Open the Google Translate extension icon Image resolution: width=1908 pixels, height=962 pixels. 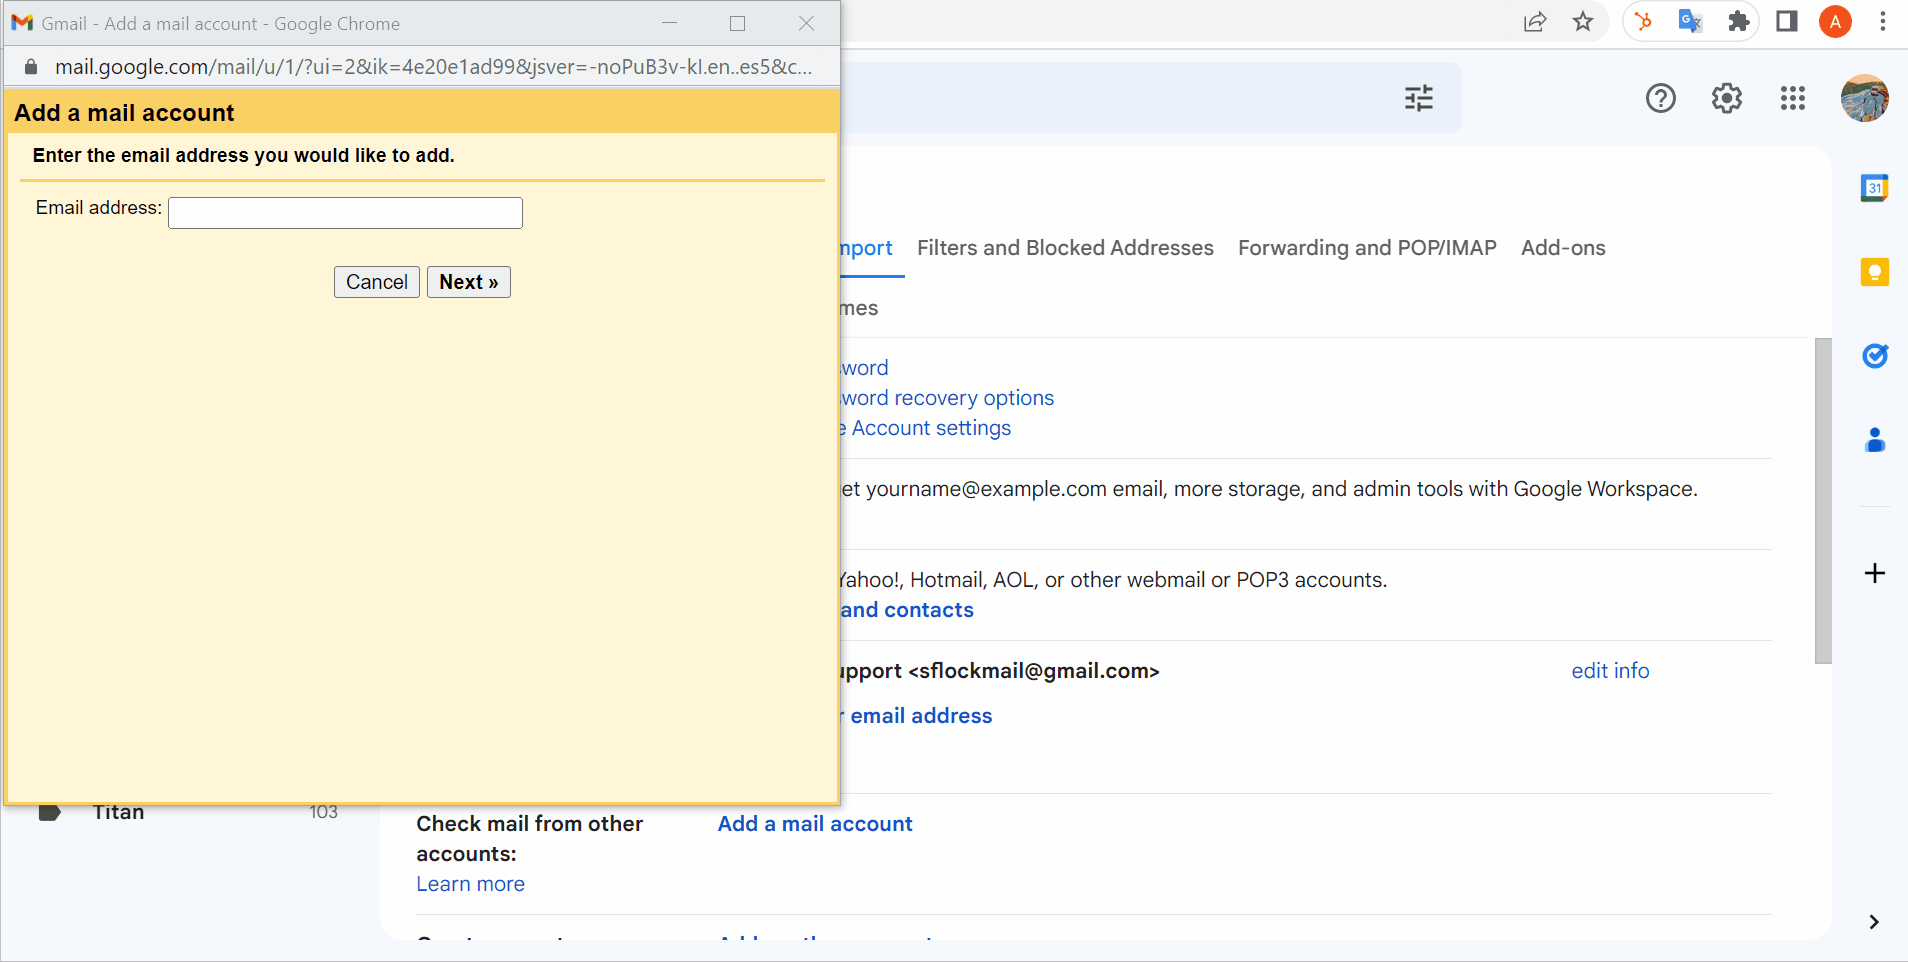[1690, 22]
